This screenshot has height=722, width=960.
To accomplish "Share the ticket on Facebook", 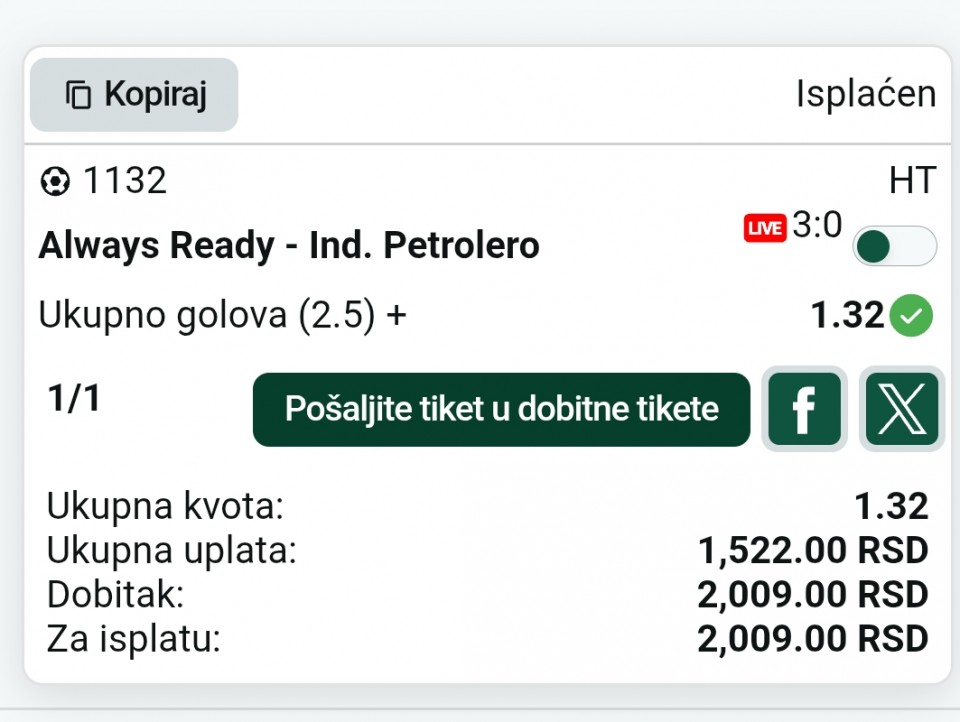I will click(804, 409).
